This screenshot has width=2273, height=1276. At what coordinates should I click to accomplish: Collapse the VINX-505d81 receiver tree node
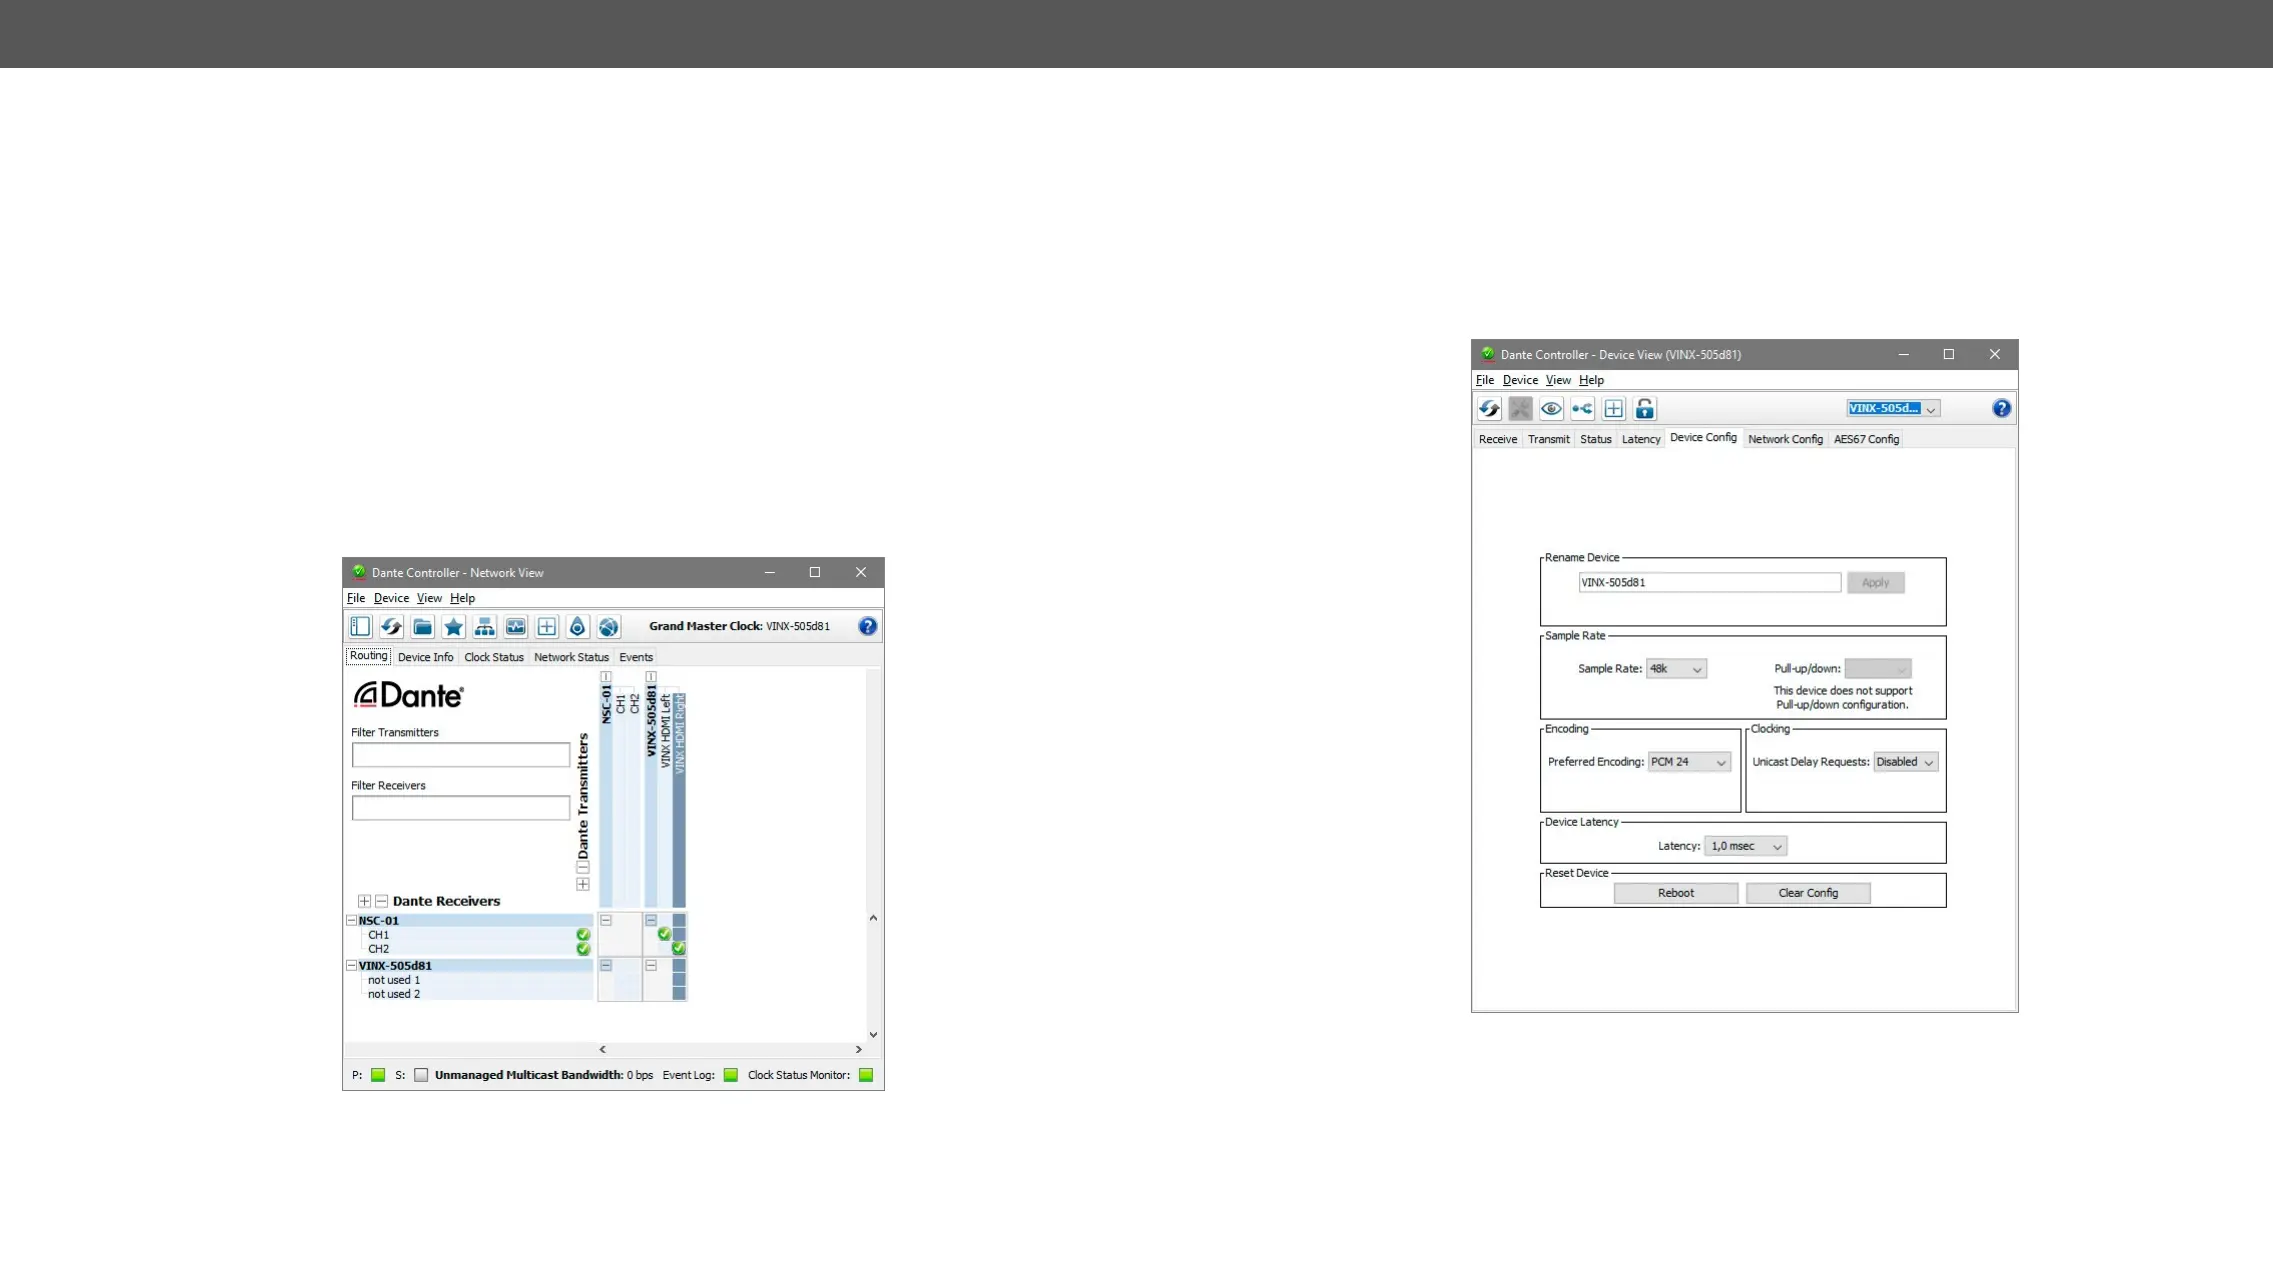[x=352, y=966]
